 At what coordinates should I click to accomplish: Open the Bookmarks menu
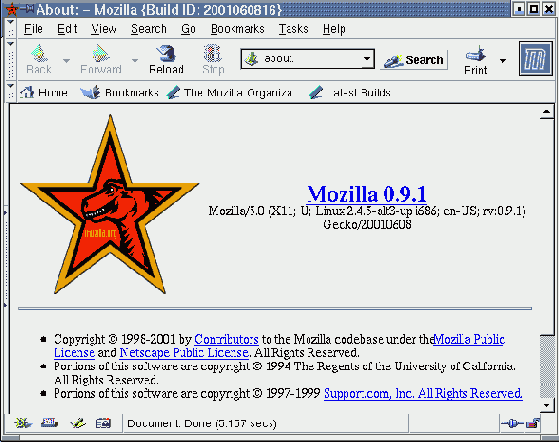tap(237, 29)
